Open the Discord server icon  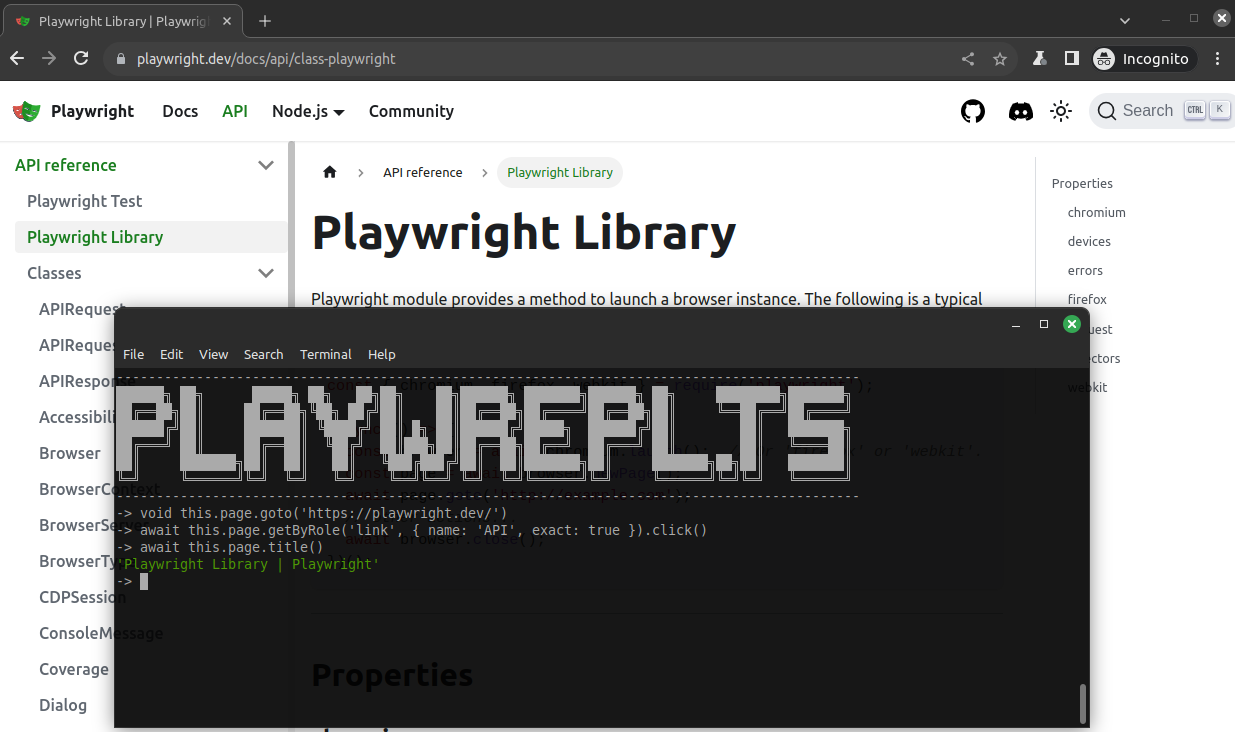[1020, 111]
